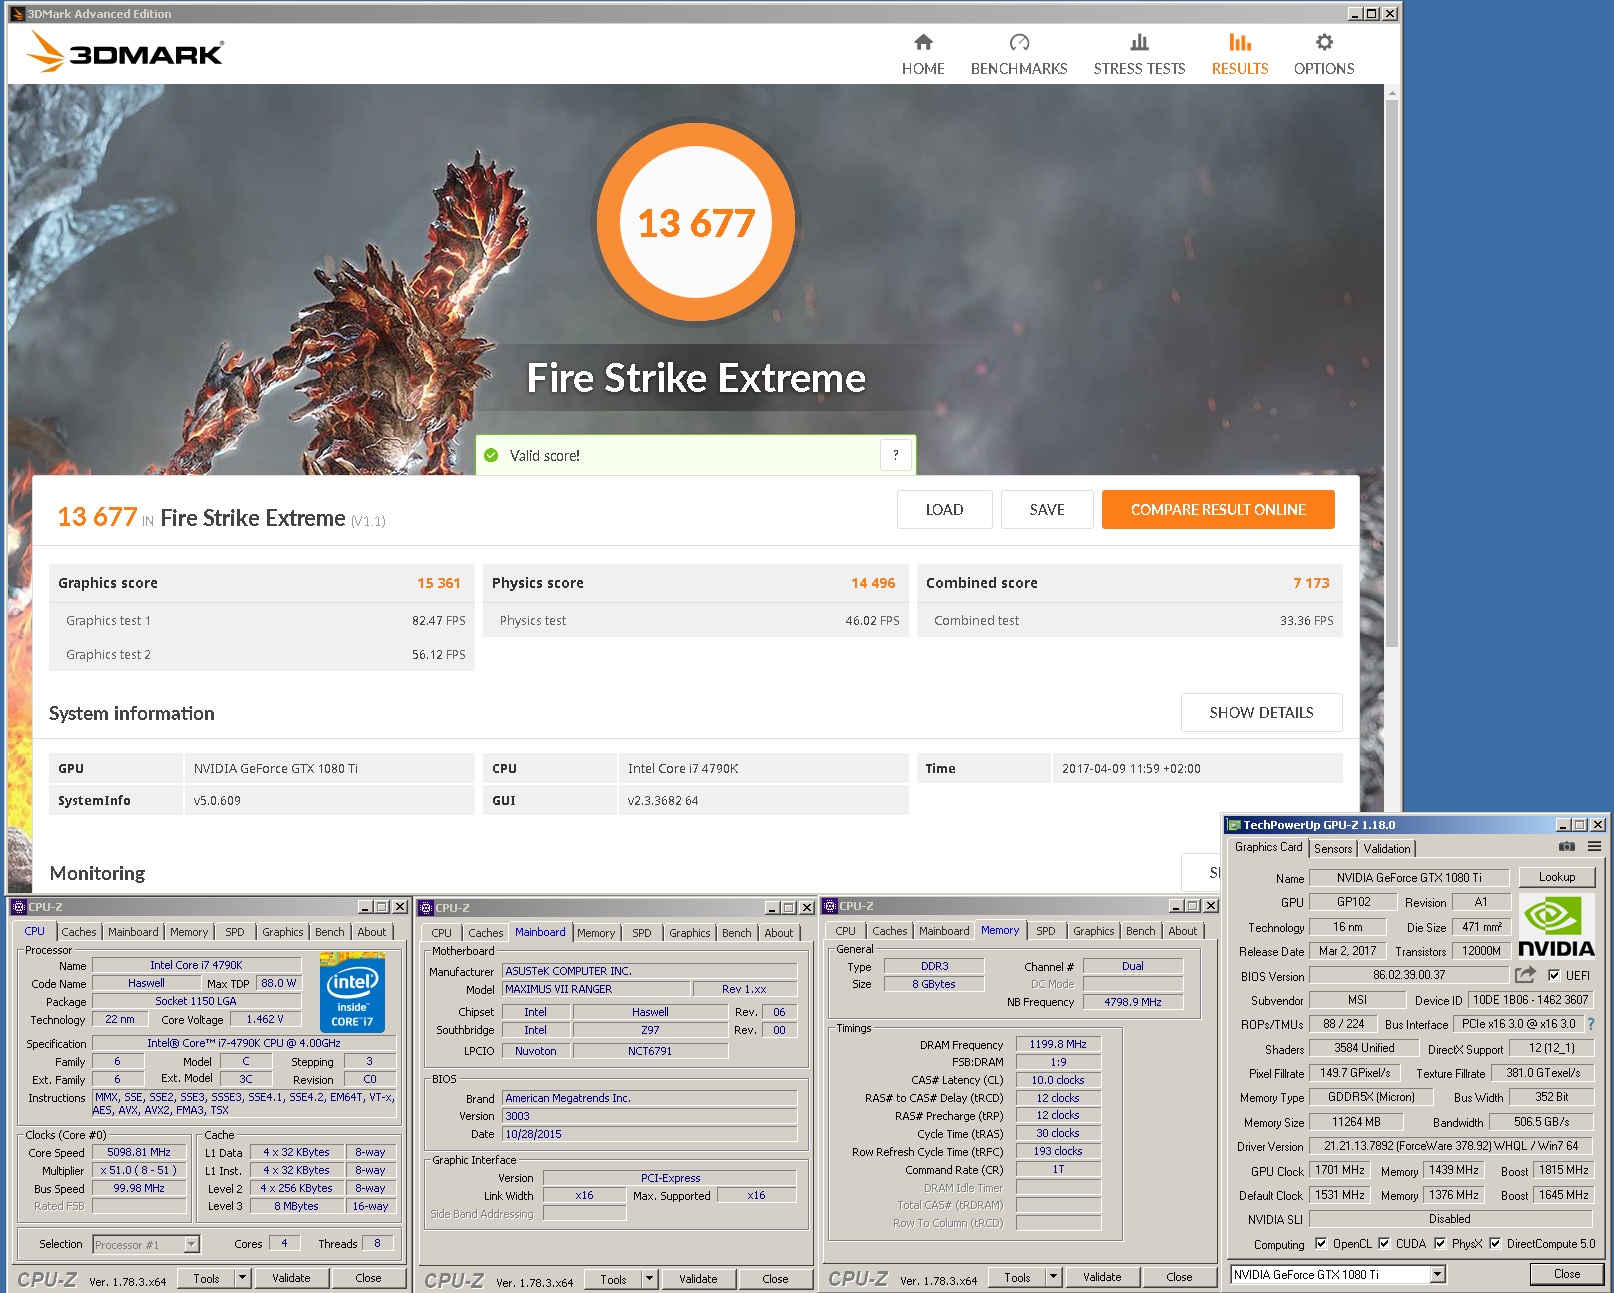Open OPTIONS gear in 3DMark navigation
This screenshot has height=1293, width=1614.
1324,55
